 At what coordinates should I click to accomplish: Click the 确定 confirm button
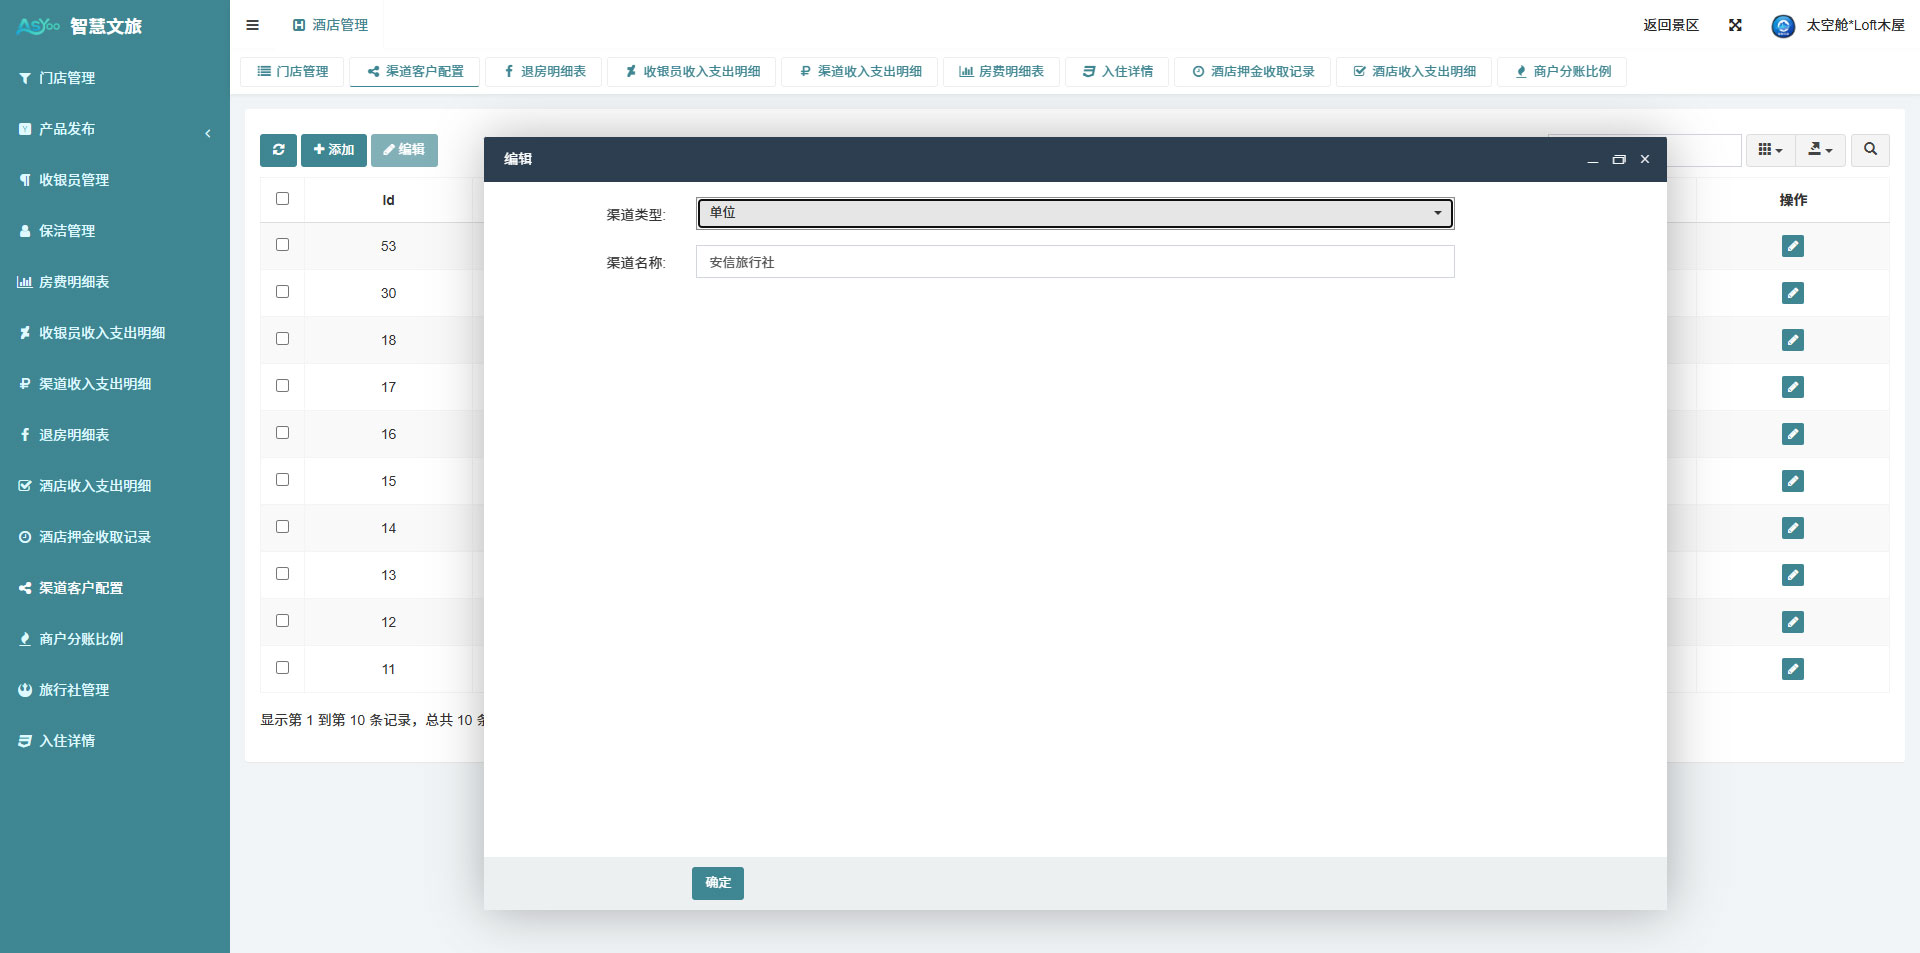pos(718,883)
